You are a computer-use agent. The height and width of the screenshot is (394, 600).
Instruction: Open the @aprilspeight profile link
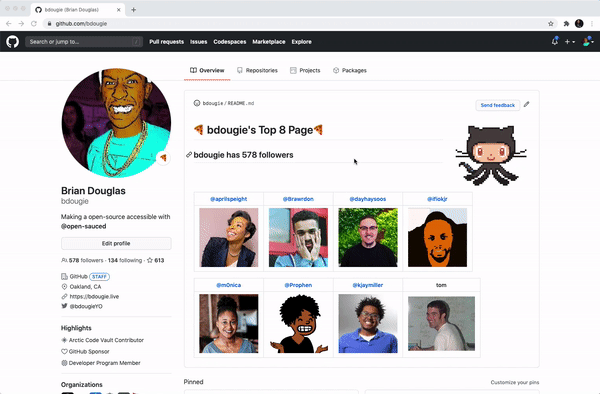click(228, 199)
